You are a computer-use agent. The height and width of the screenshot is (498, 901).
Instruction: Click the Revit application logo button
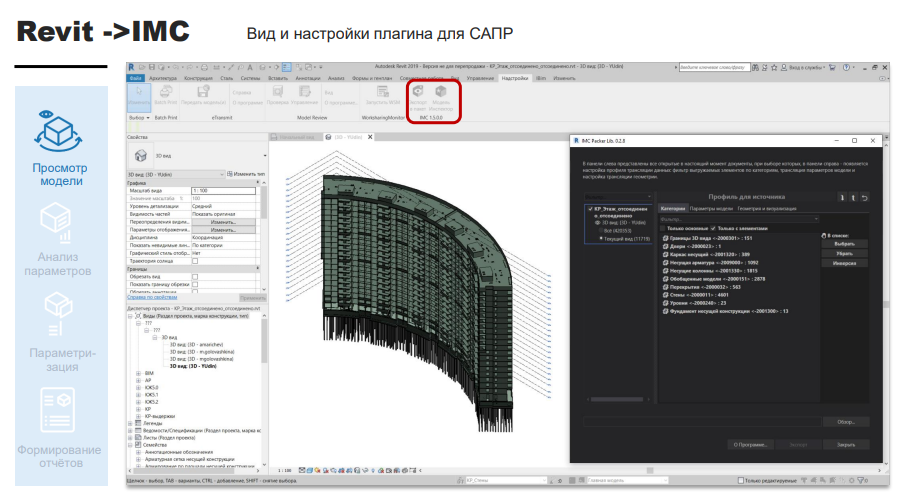[x=132, y=67]
